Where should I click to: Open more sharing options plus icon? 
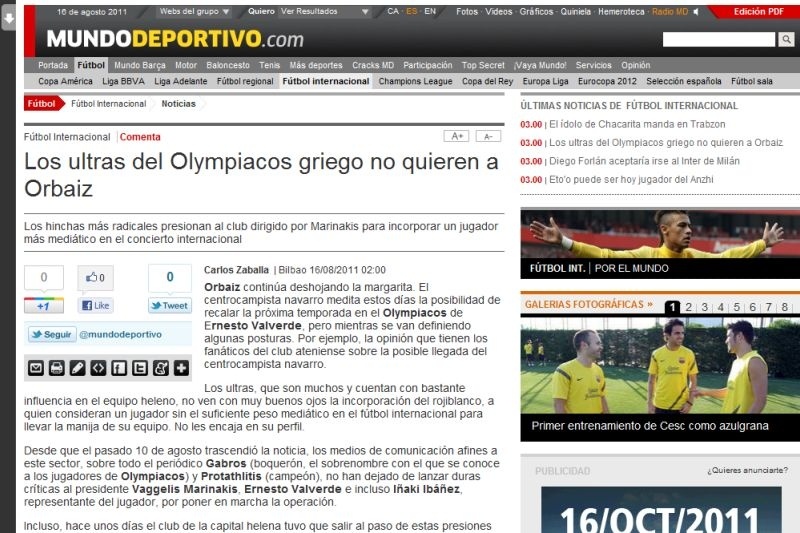182,368
